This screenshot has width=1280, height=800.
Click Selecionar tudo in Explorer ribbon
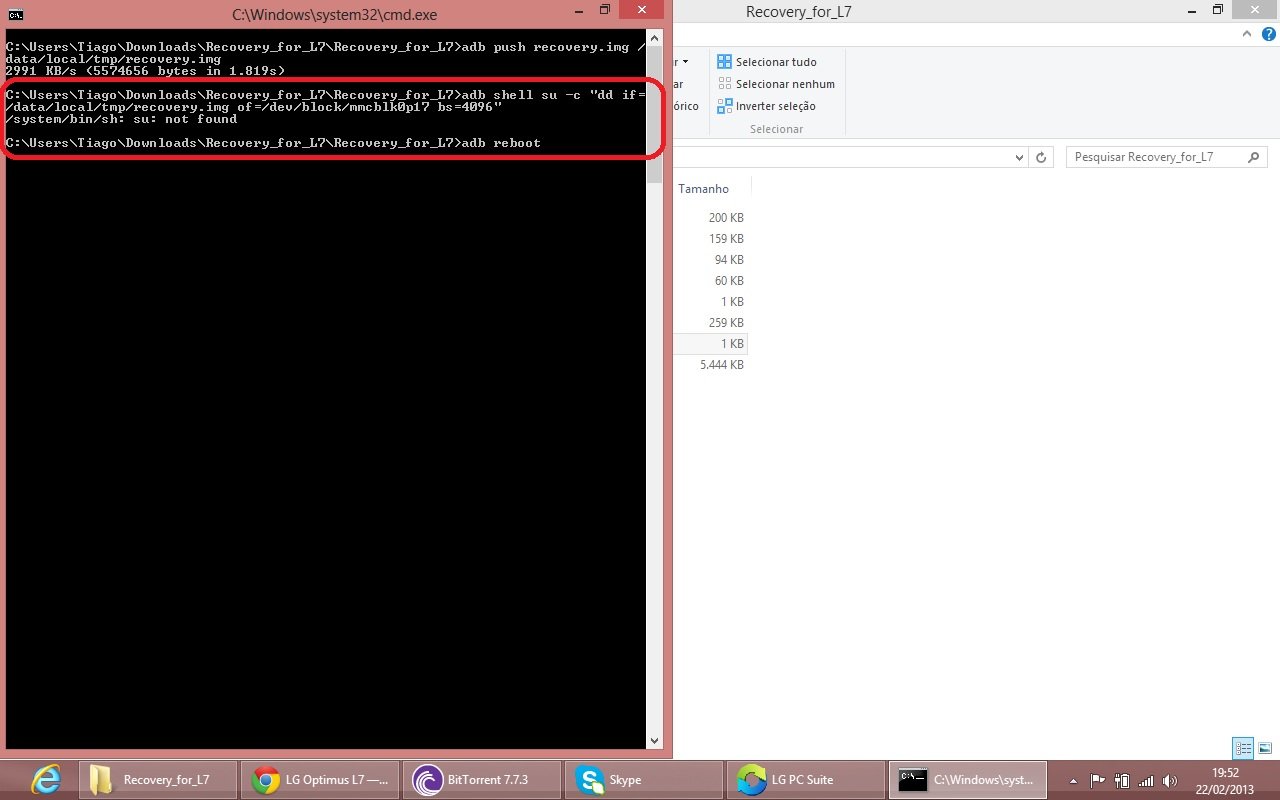click(767, 62)
